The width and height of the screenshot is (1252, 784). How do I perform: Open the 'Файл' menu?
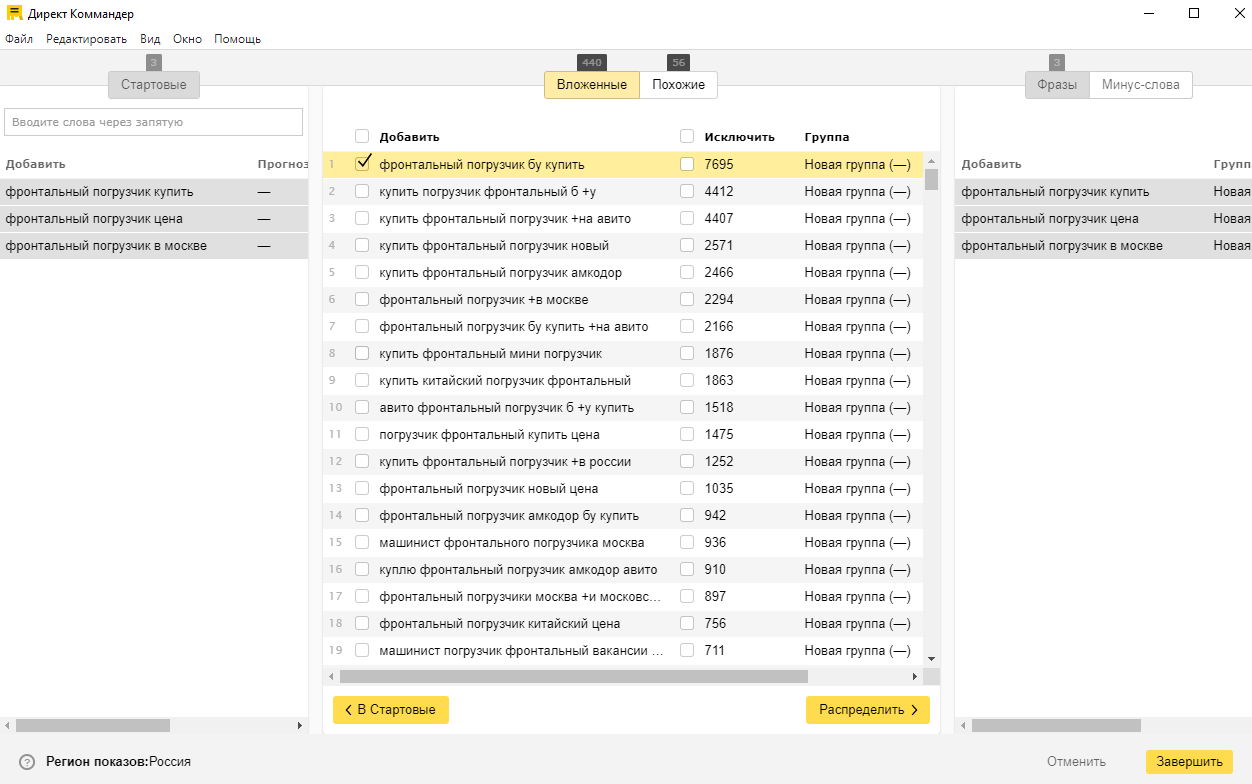tap(19, 39)
